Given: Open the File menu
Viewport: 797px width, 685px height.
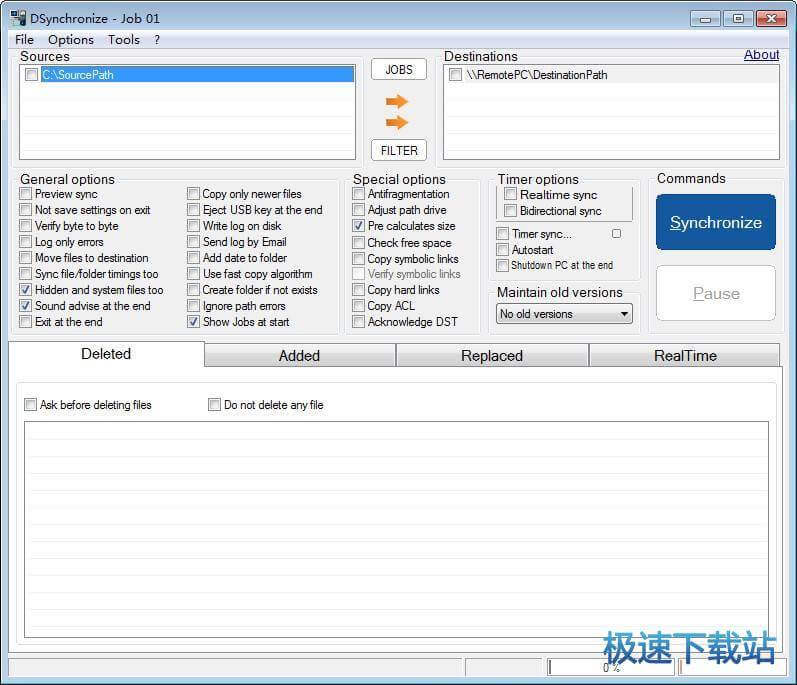Looking at the screenshot, I should pos(25,40).
